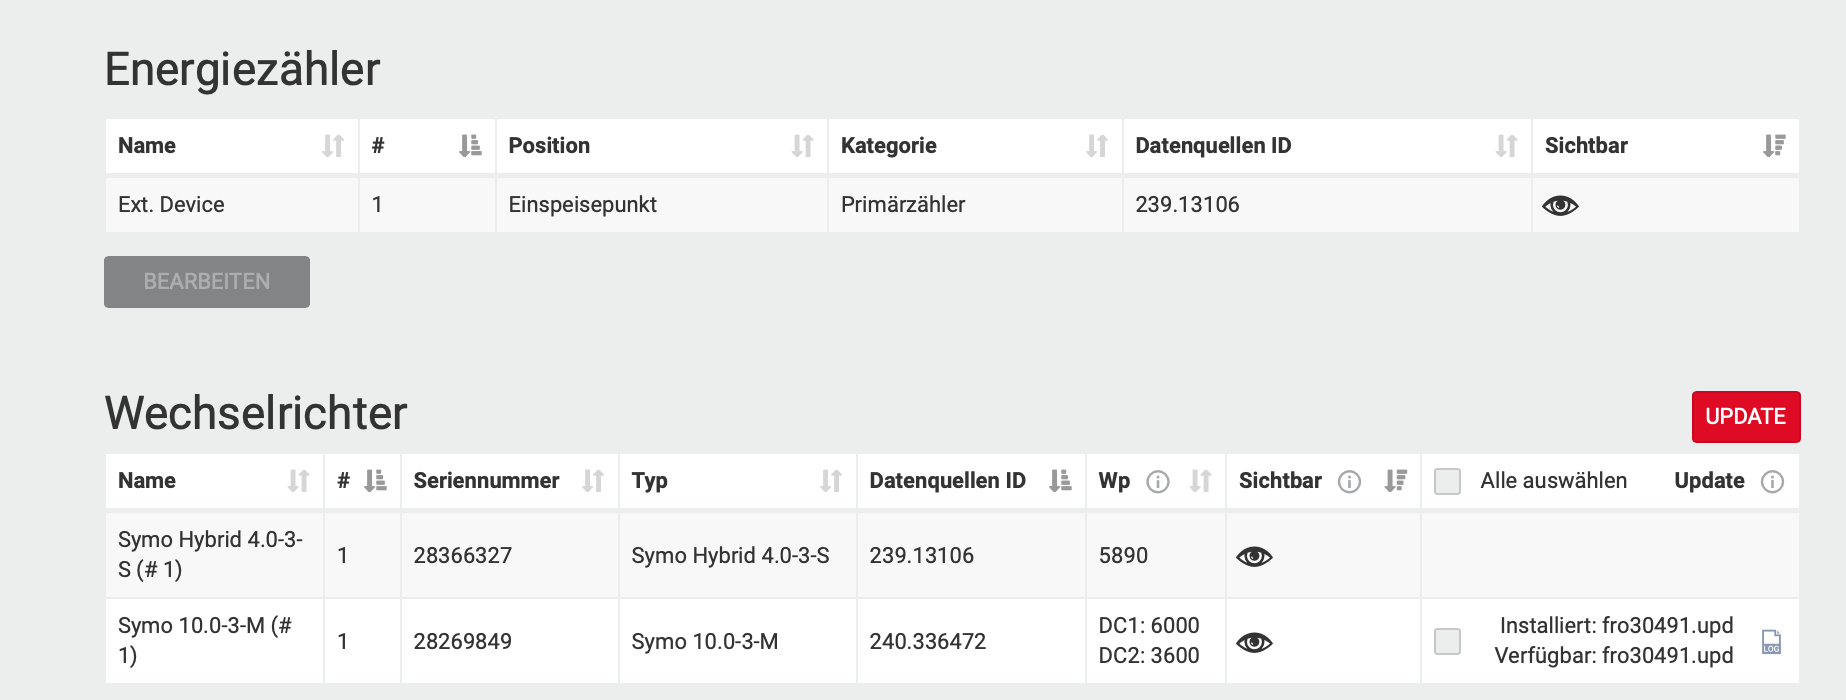Click Energiezähler section heading
1846x700 pixels.
243,70
